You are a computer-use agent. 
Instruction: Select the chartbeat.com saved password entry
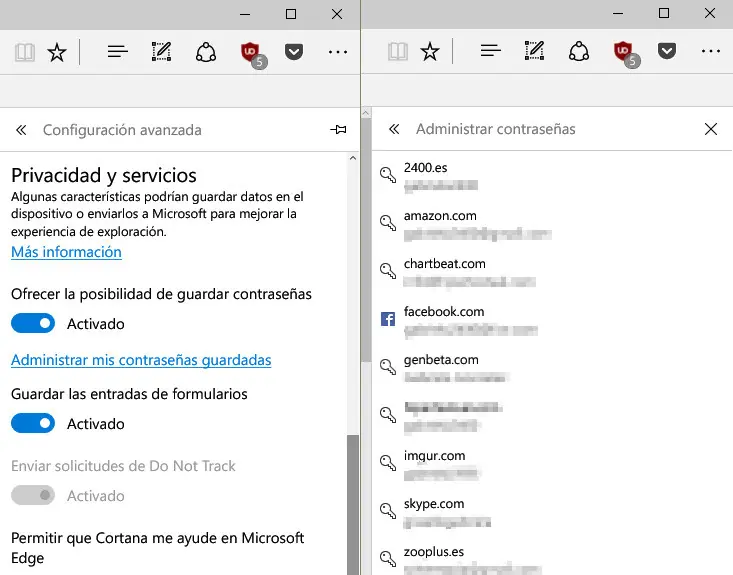pyautogui.click(x=552, y=272)
